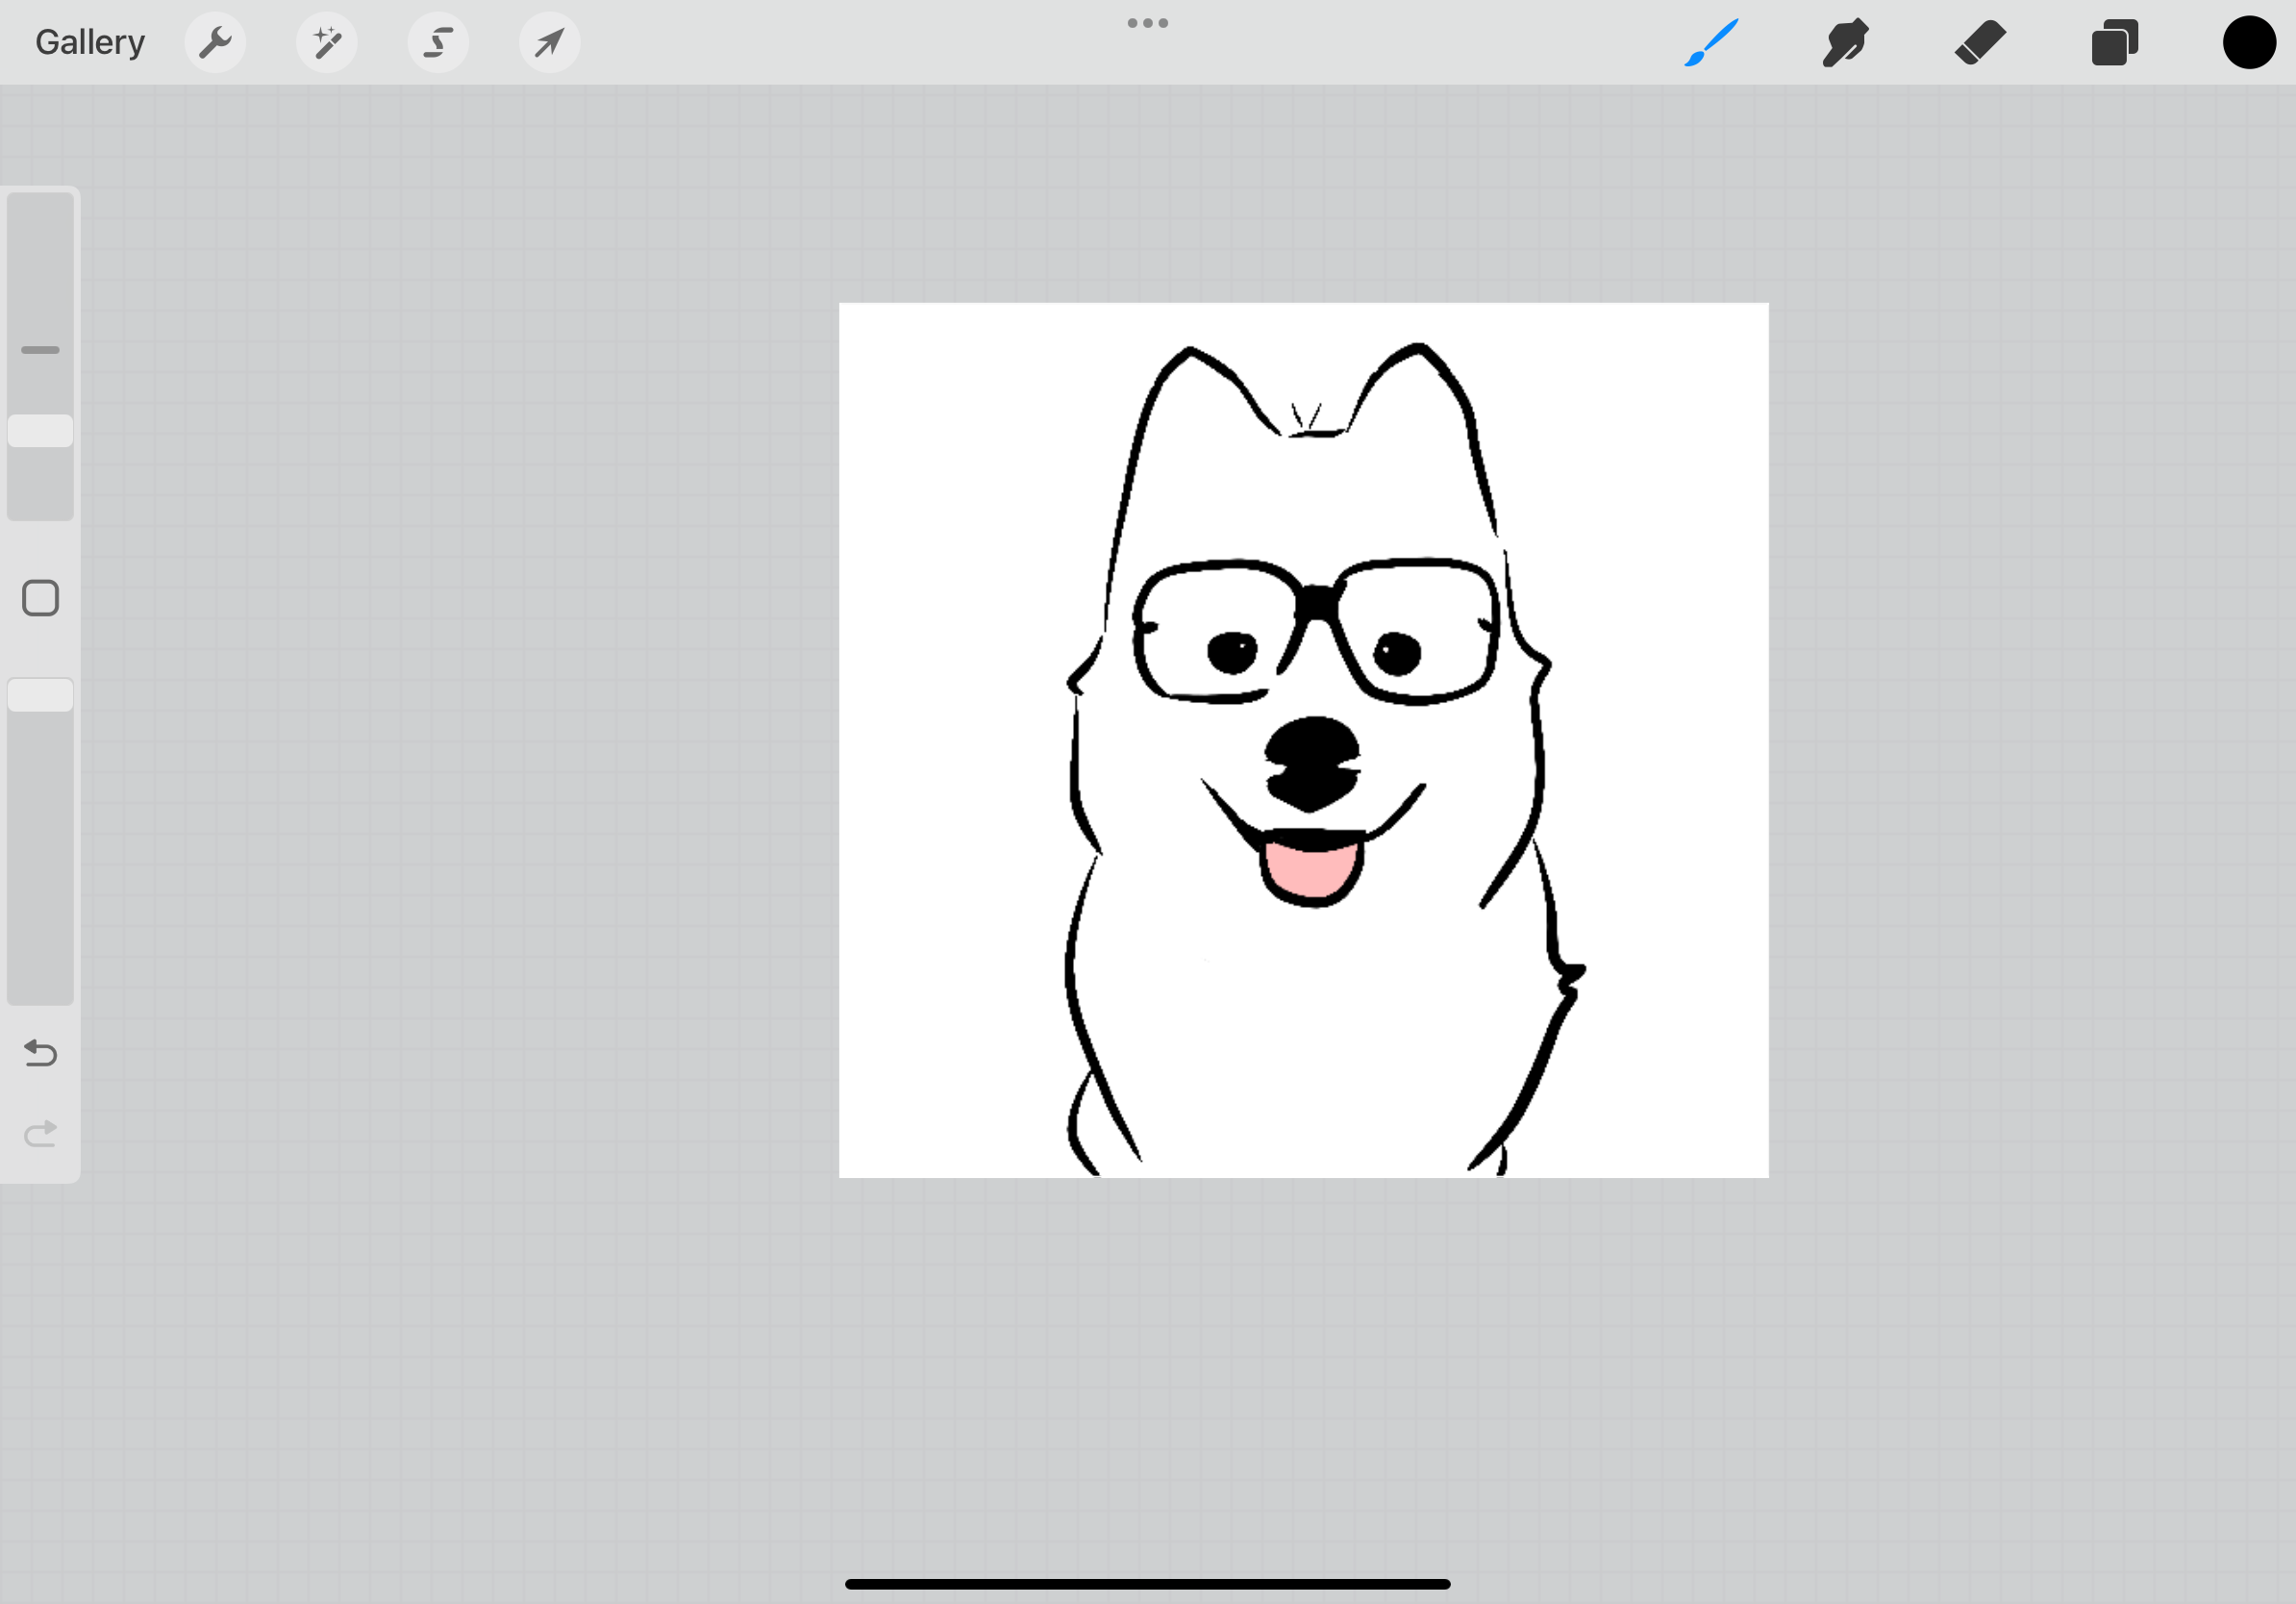This screenshot has height=1604, width=2296.
Task: Tap the Redo arrow in the sidebar
Action: pyautogui.click(x=40, y=1133)
